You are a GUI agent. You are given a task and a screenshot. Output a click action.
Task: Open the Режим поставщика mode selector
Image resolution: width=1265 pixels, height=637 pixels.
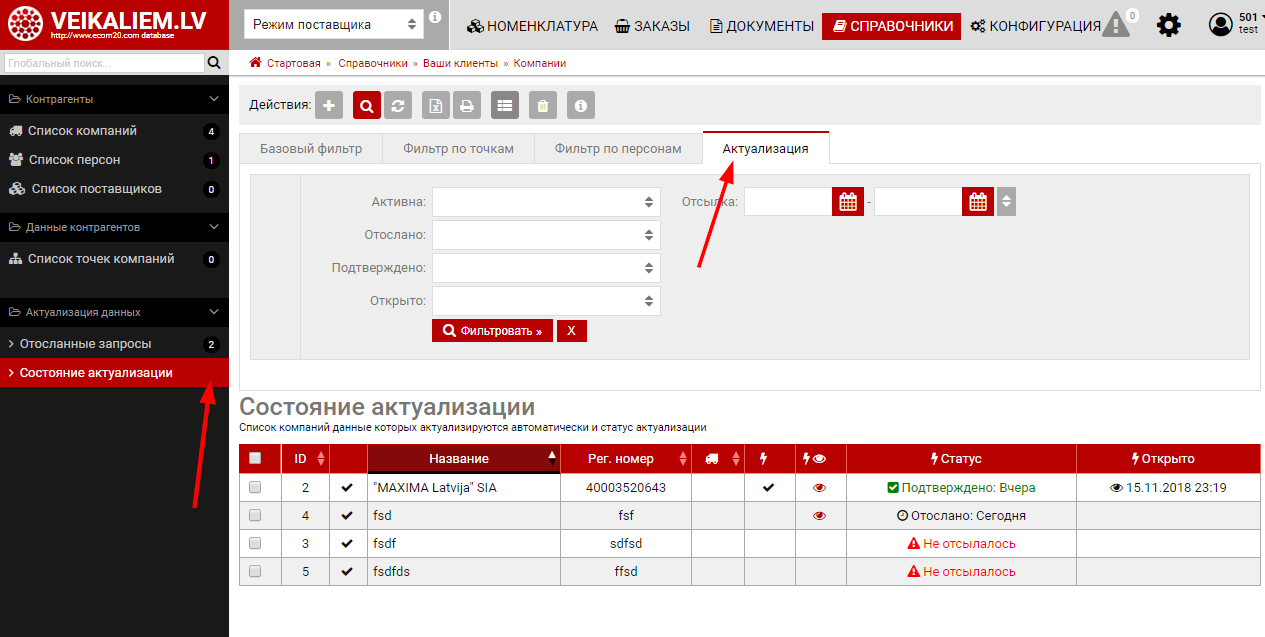335,24
